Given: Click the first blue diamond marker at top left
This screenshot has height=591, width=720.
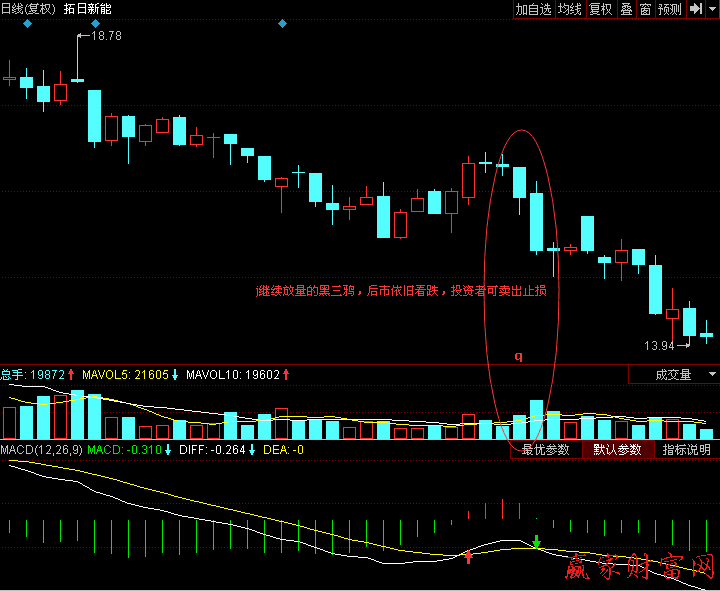Looking at the screenshot, I should tap(28, 23).
